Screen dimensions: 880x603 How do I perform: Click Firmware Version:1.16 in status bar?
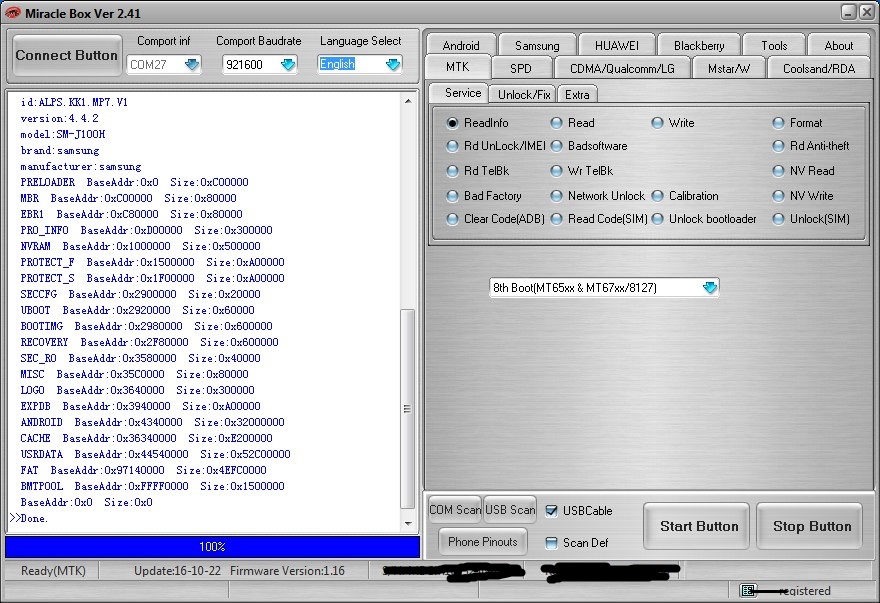[287, 570]
